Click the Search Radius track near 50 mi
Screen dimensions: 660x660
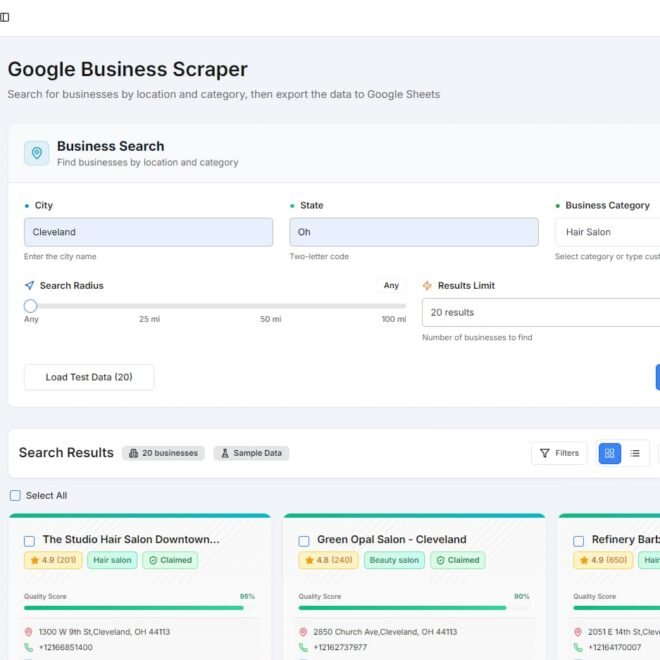[x=271, y=306]
